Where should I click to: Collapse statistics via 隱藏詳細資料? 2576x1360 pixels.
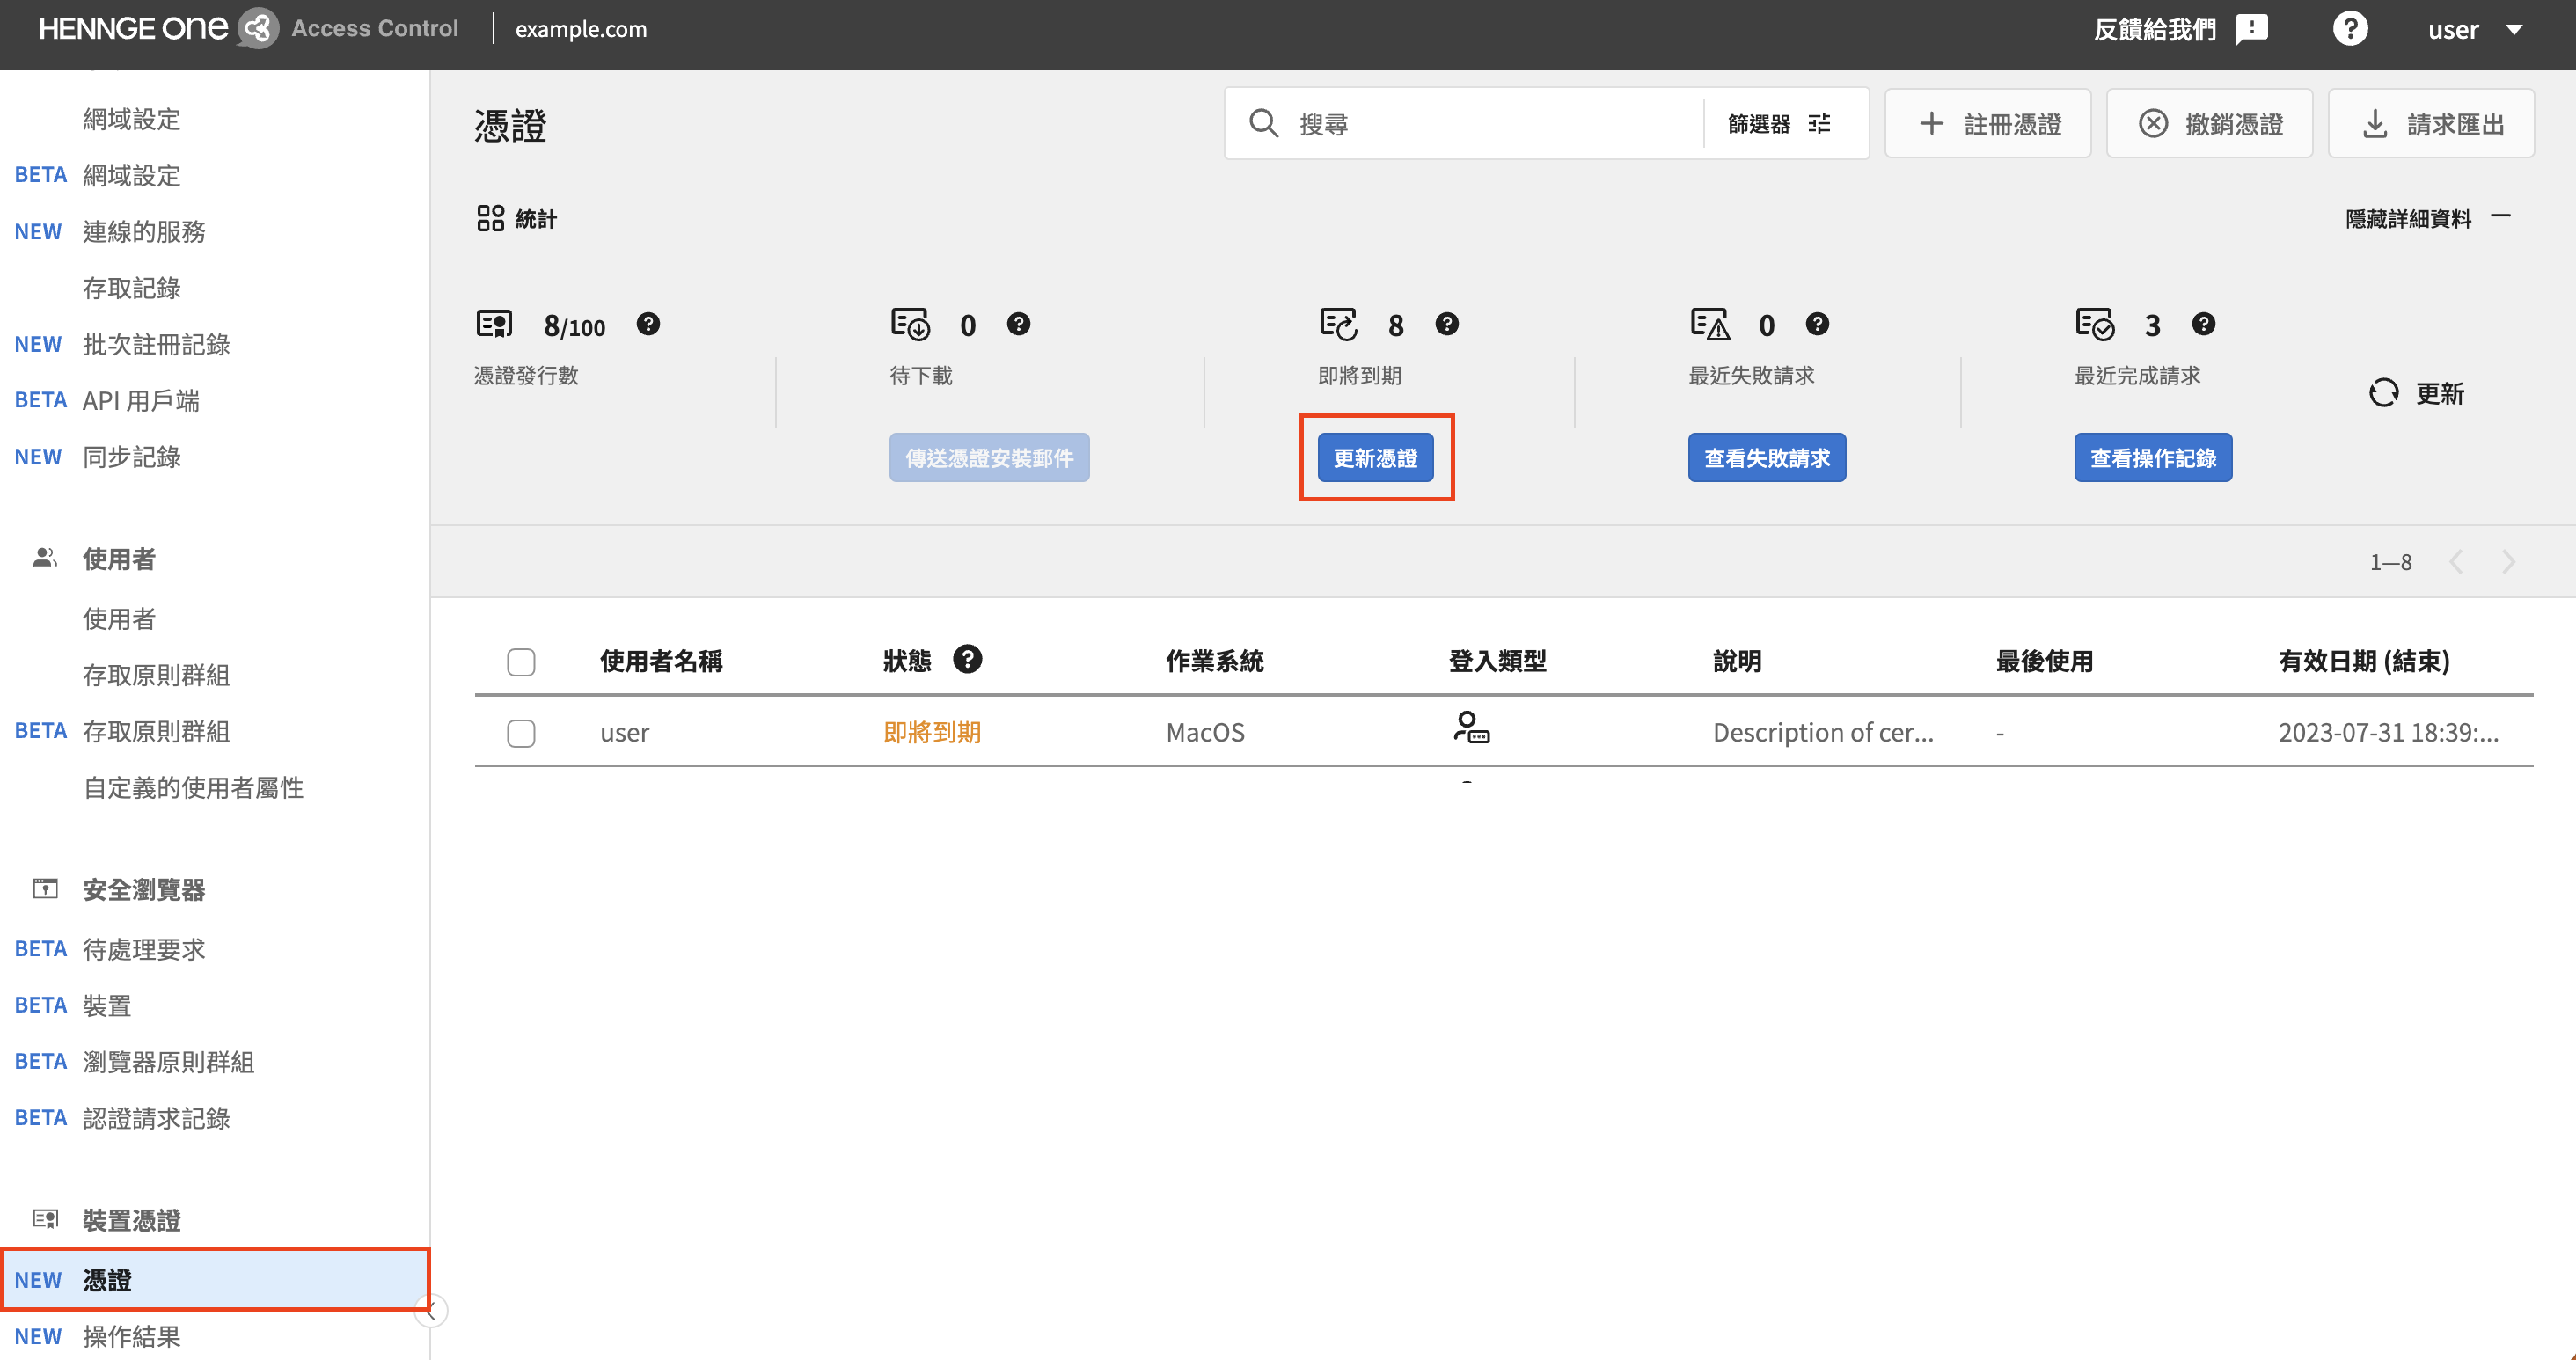click(x=2428, y=218)
